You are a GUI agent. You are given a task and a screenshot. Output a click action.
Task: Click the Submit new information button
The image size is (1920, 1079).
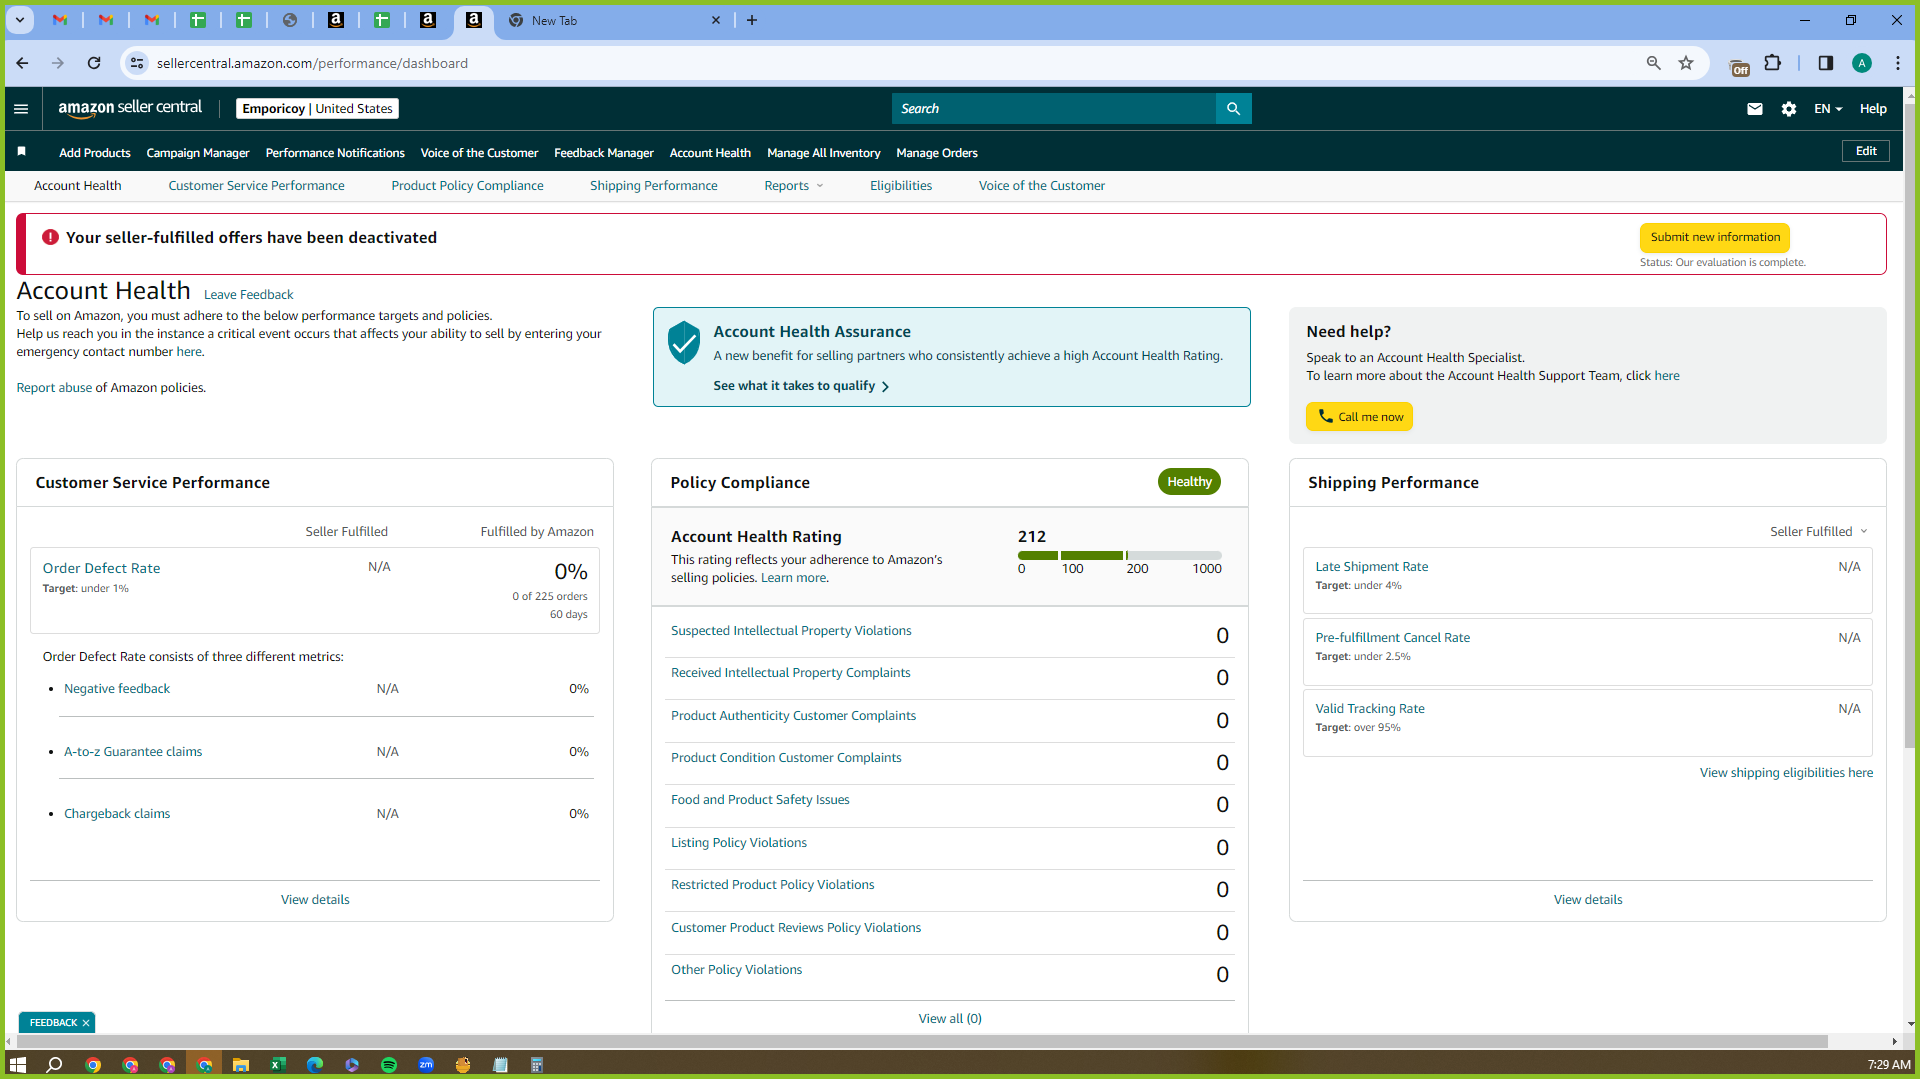[1715, 238]
